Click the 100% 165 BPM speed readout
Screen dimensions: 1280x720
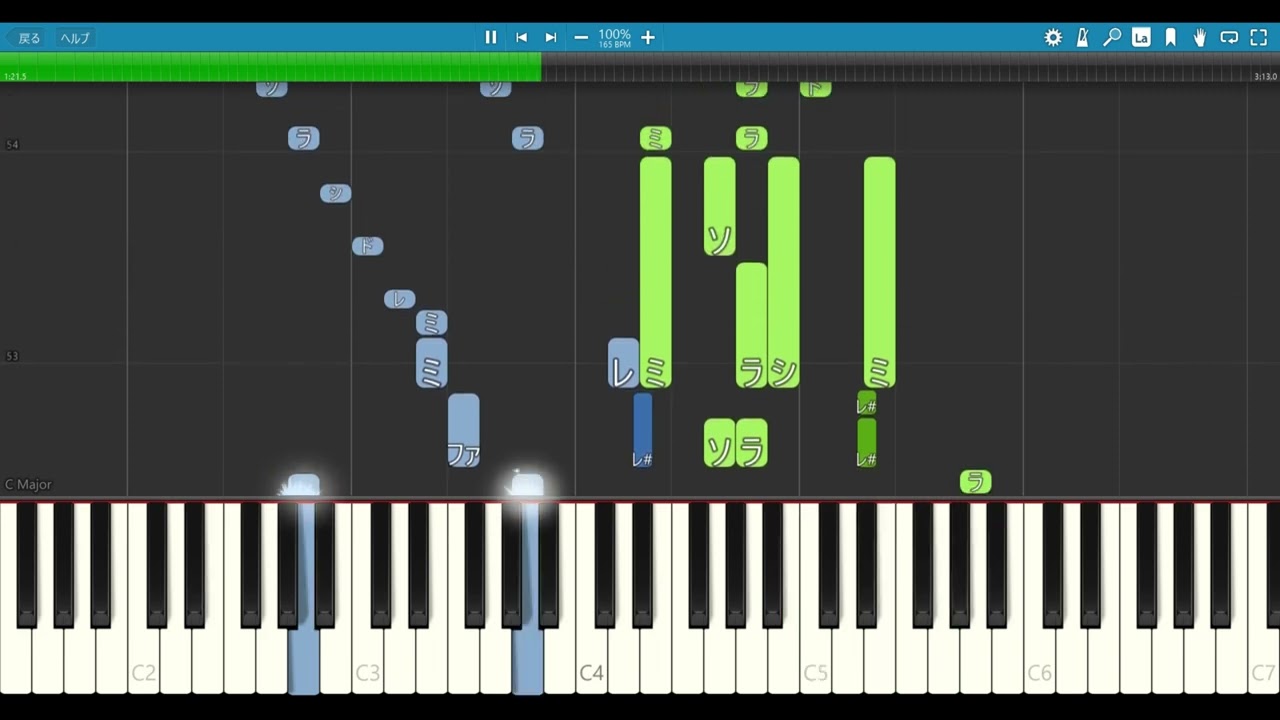point(614,38)
